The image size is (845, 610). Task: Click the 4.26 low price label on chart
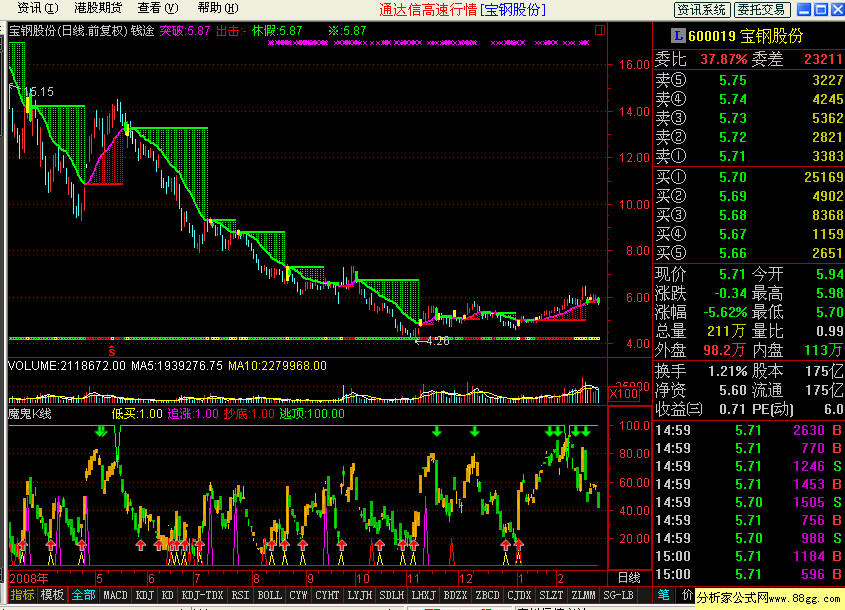(x=438, y=341)
